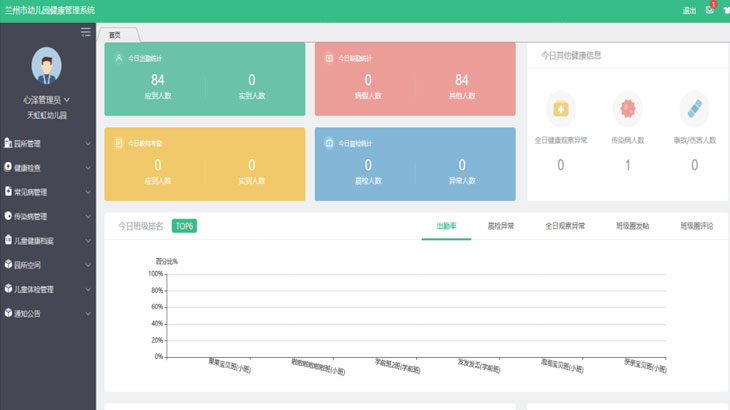Open the mail notification icon with badge
Viewport: 730px width, 410px height.
click(x=709, y=10)
